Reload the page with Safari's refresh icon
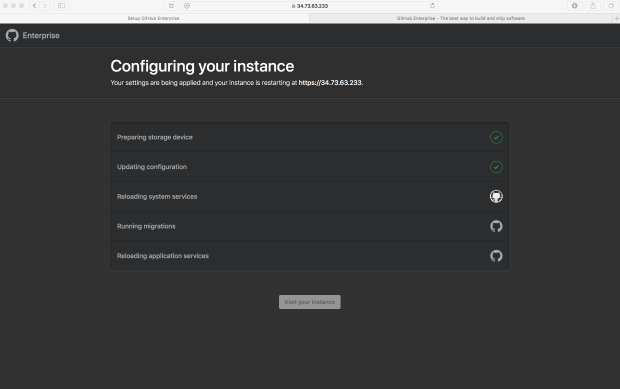This screenshot has height=389, width=620. [x=432, y=6]
